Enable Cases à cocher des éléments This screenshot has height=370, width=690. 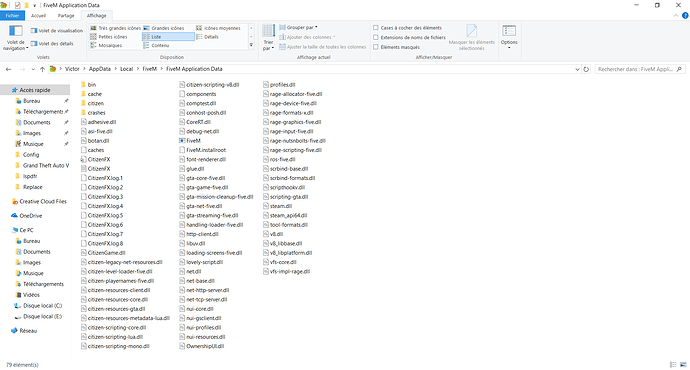376,28
